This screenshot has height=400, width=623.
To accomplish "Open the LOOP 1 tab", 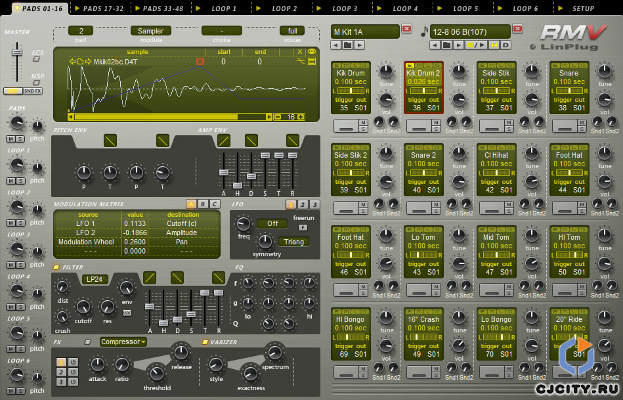I will click(220, 8).
